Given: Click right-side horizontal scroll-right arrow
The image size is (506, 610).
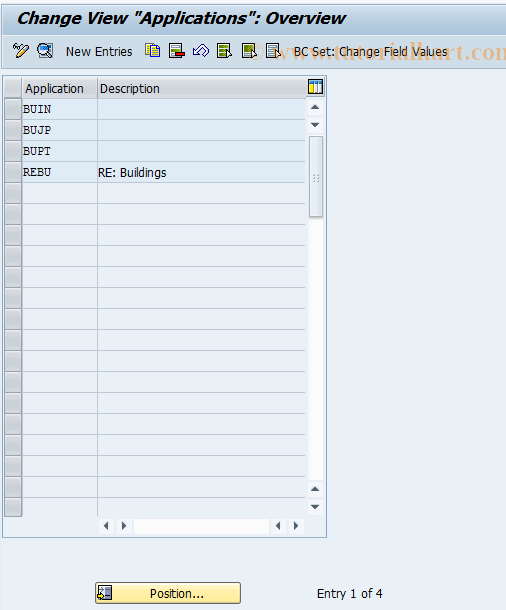Looking at the screenshot, I should (x=296, y=526).
